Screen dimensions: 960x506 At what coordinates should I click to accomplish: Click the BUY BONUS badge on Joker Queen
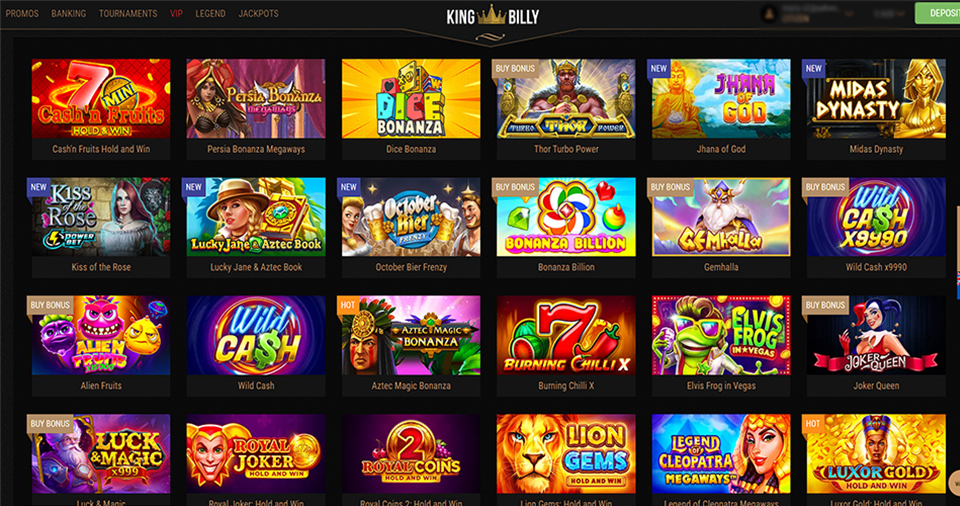[x=825, y=305]
